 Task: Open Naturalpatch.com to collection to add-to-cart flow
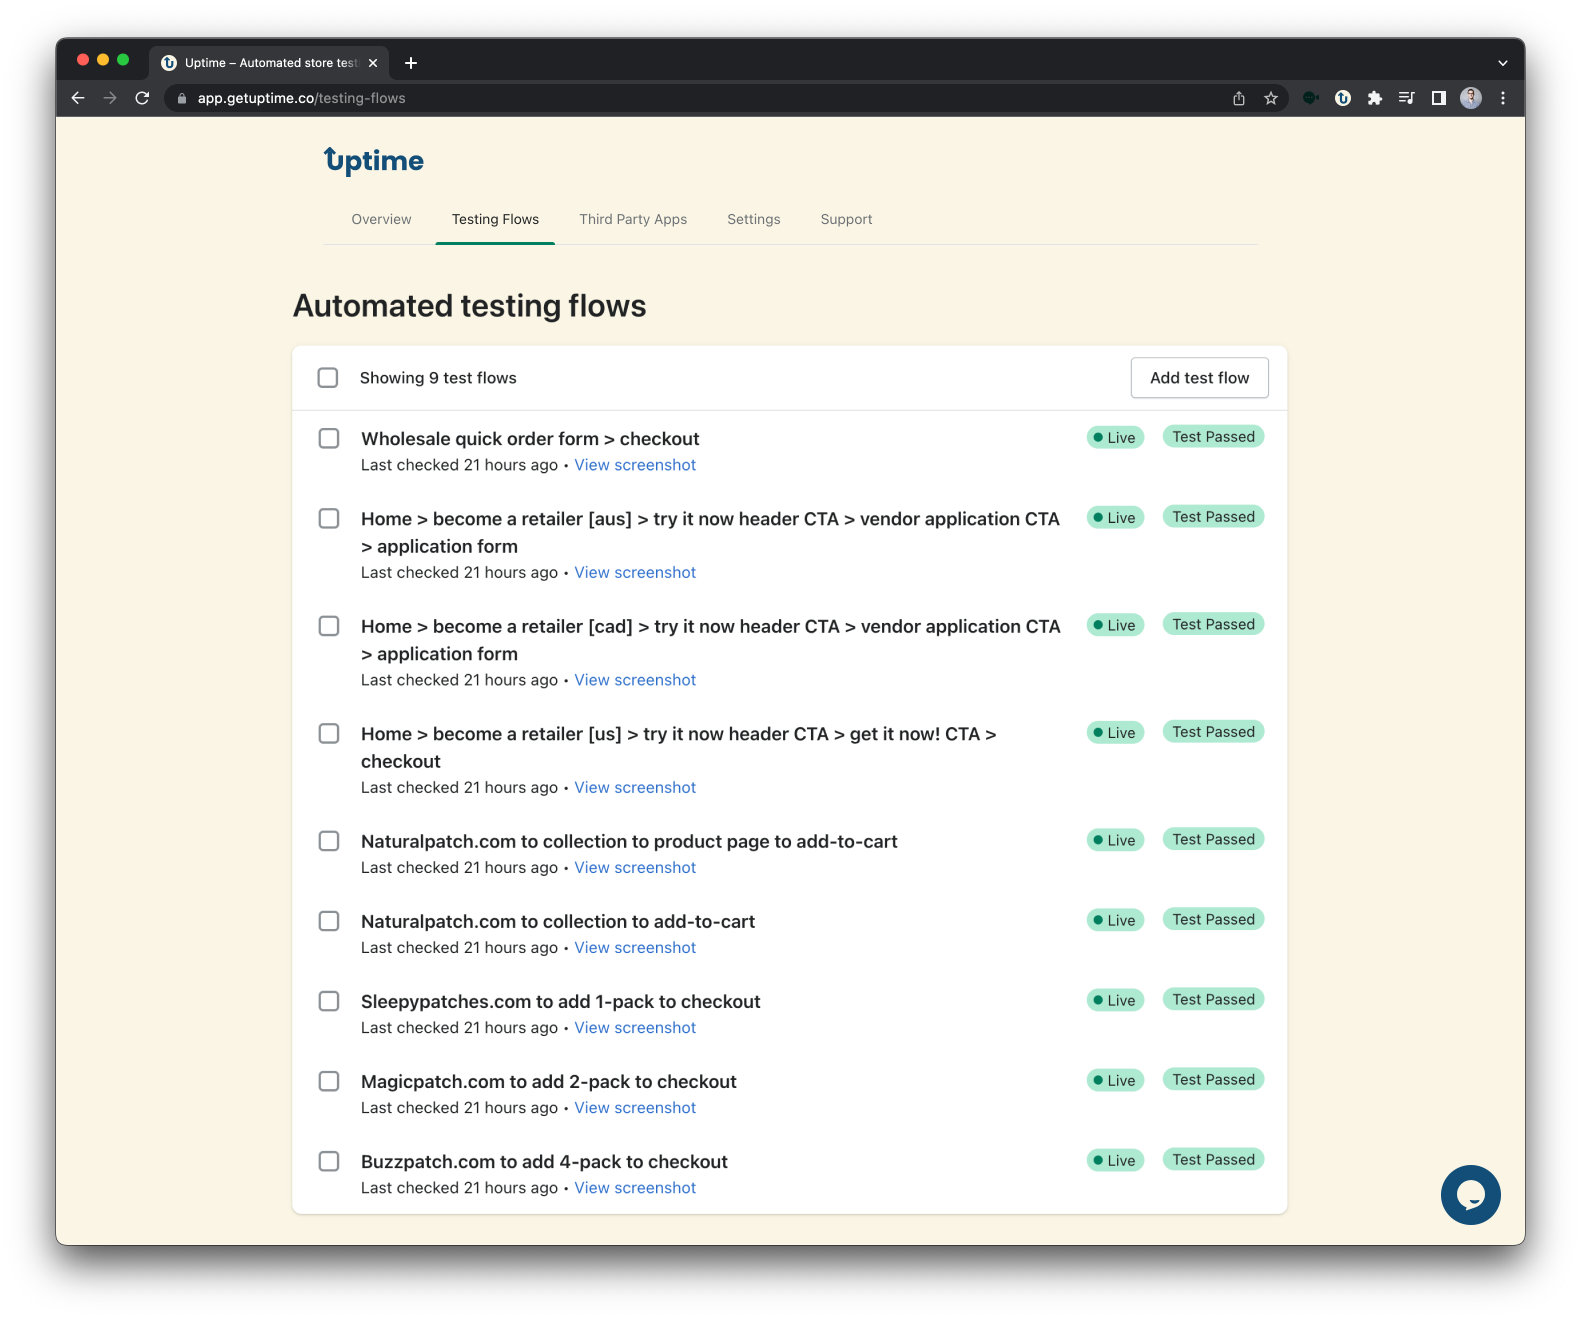pyautogui.click(x=558, y=921)
